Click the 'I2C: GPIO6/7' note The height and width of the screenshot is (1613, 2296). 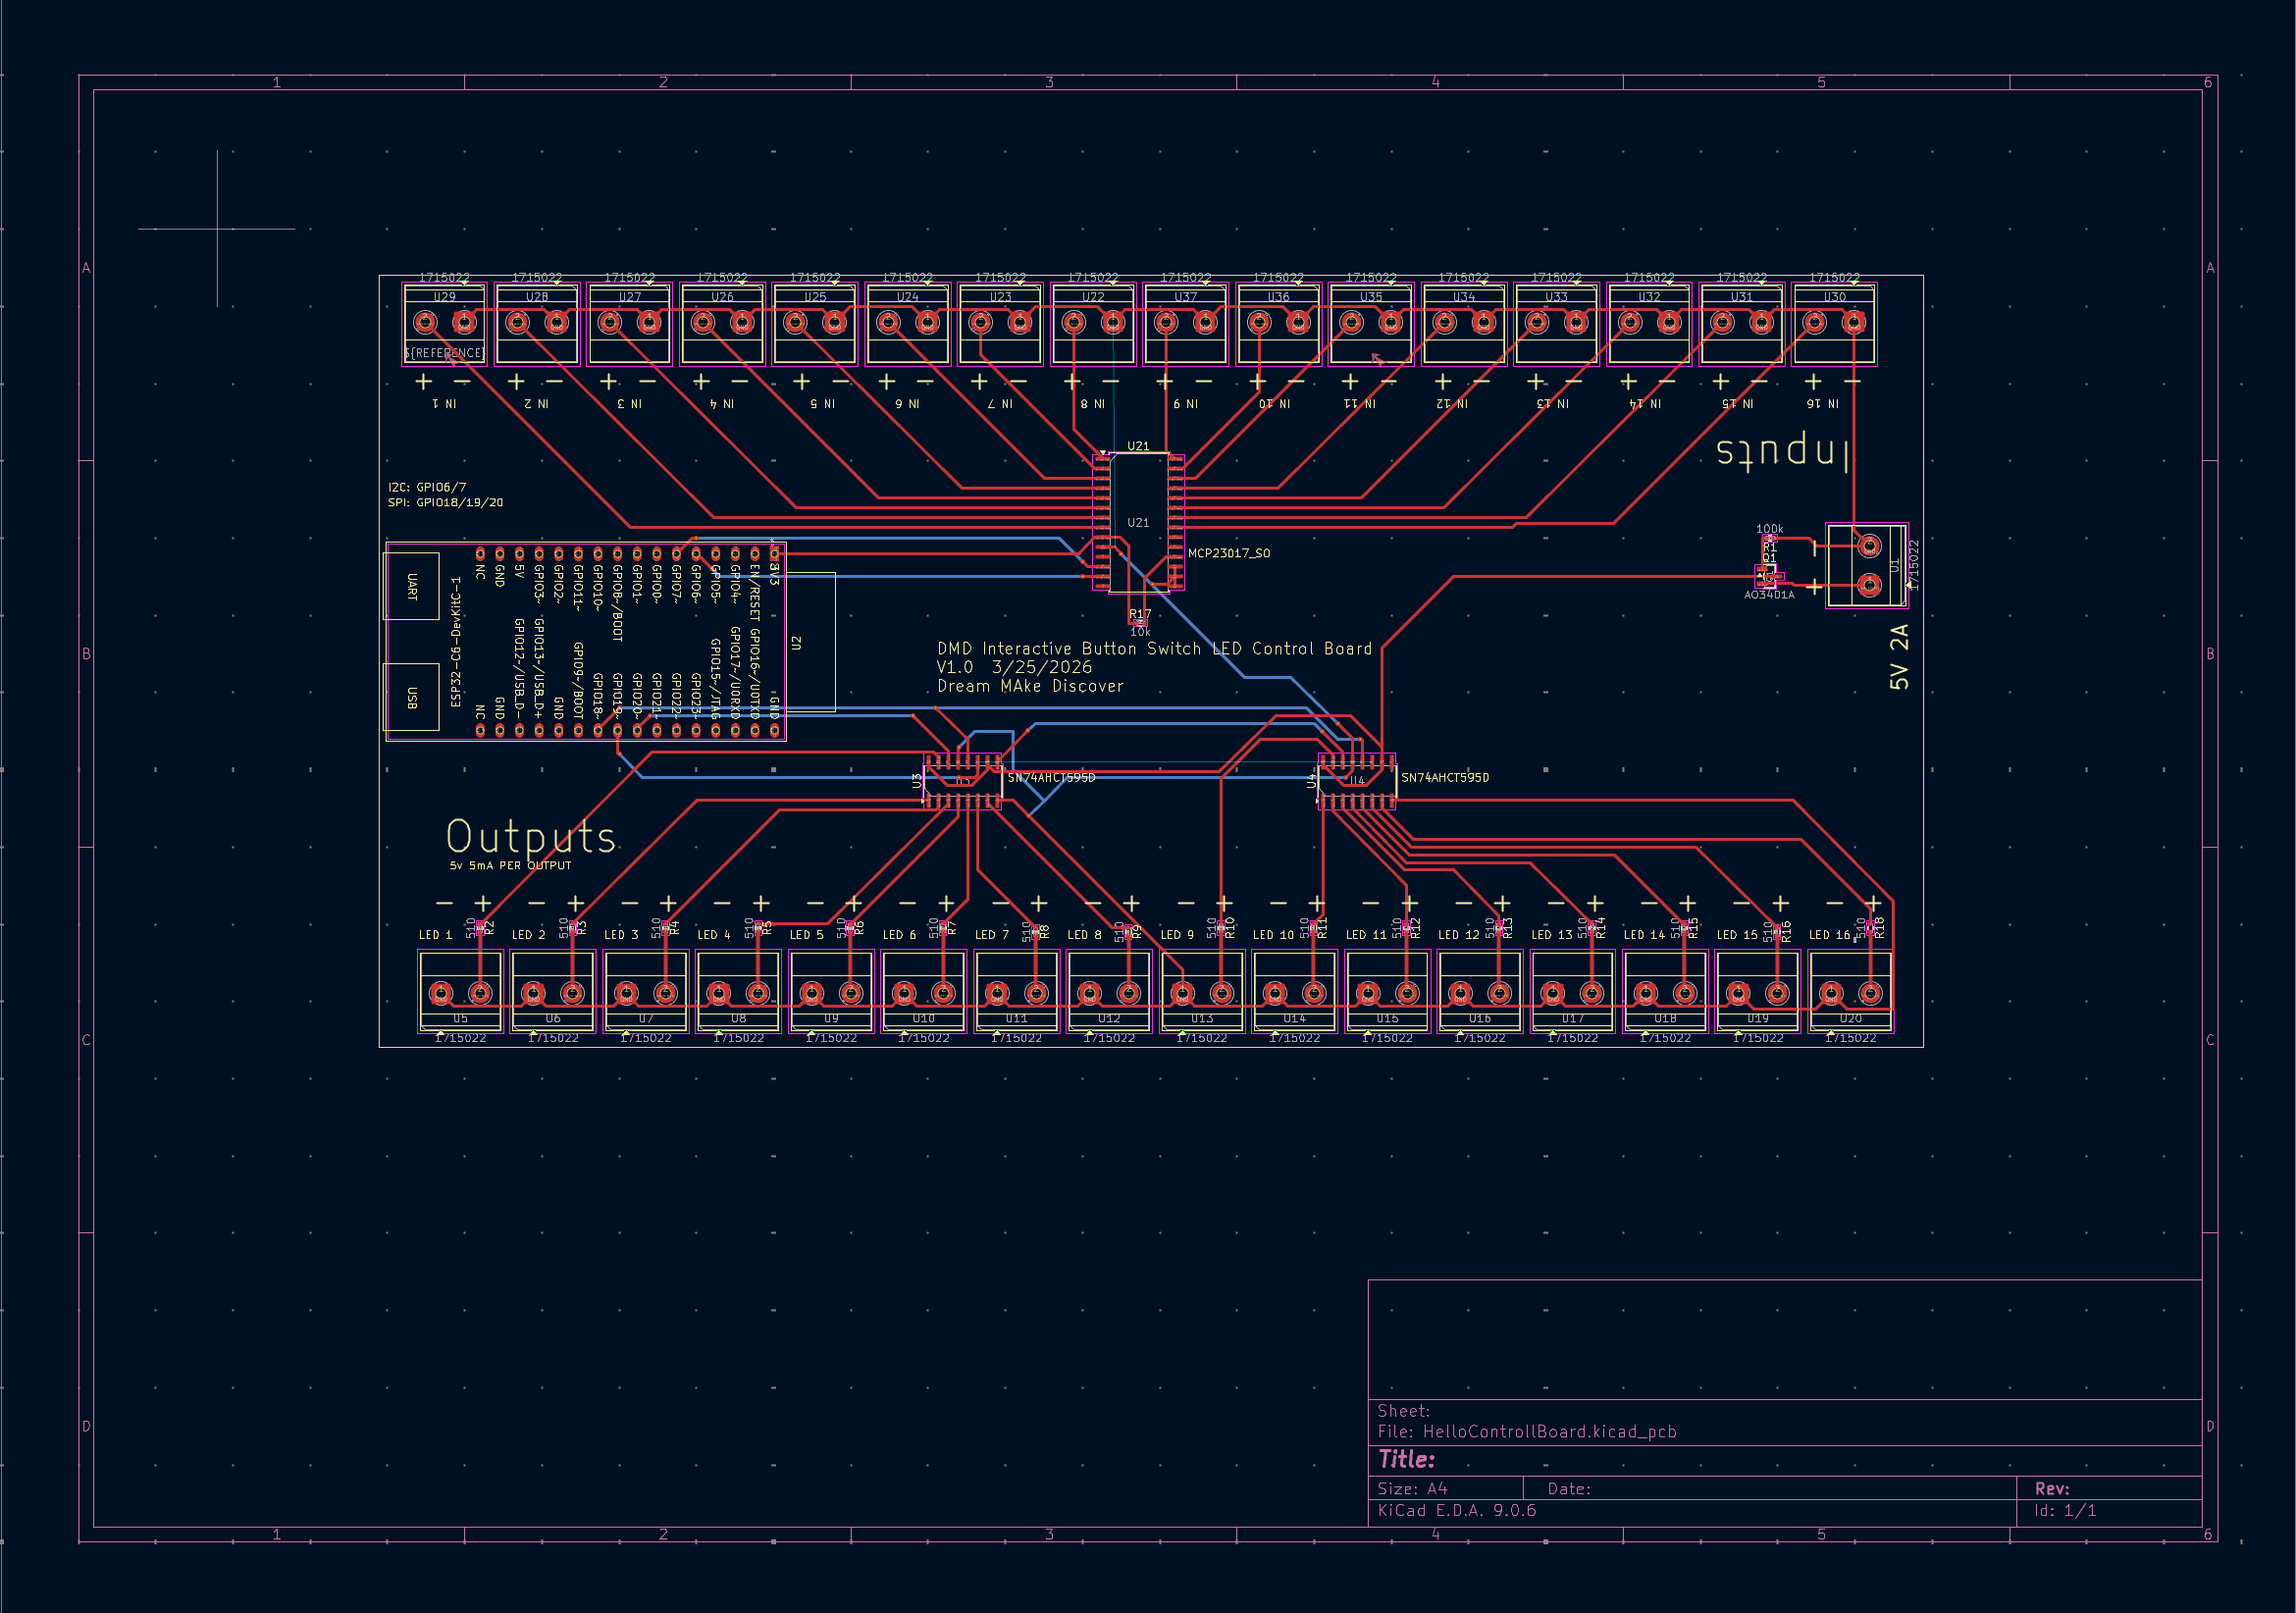coord(427,487)
